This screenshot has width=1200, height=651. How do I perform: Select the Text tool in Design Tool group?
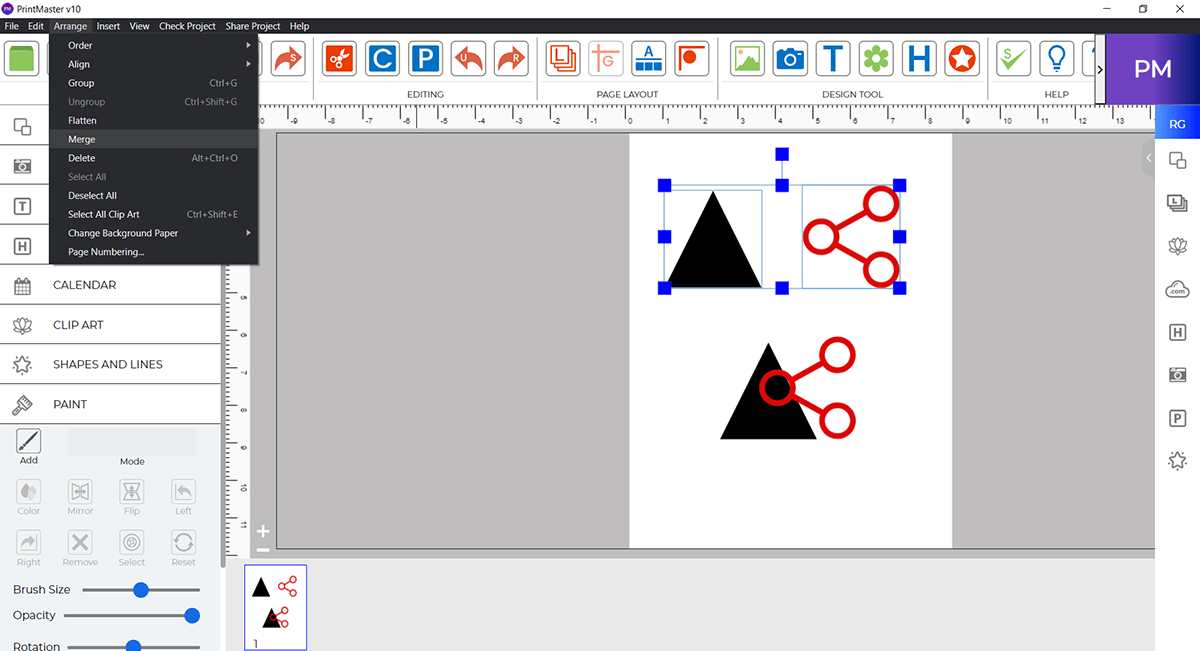click(x=833, y=58)
